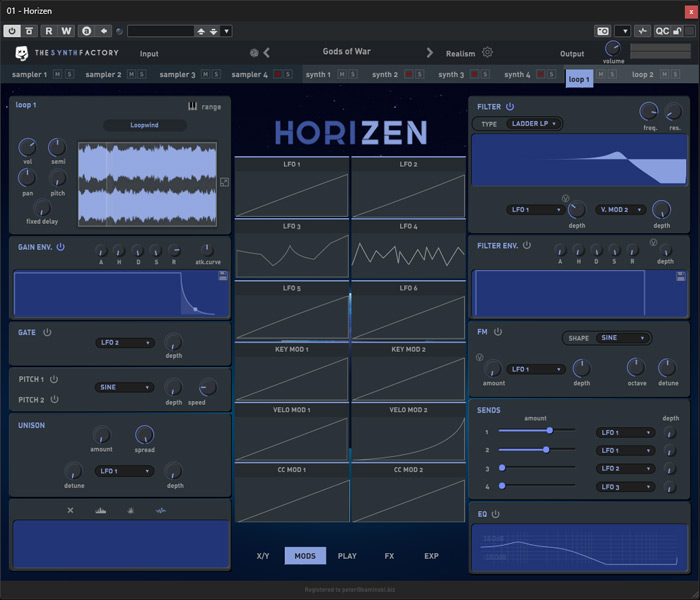The image size is (700, 600).
Task: Click the camera snapshot icon in host toolbar
Action: tap(603, 31)
